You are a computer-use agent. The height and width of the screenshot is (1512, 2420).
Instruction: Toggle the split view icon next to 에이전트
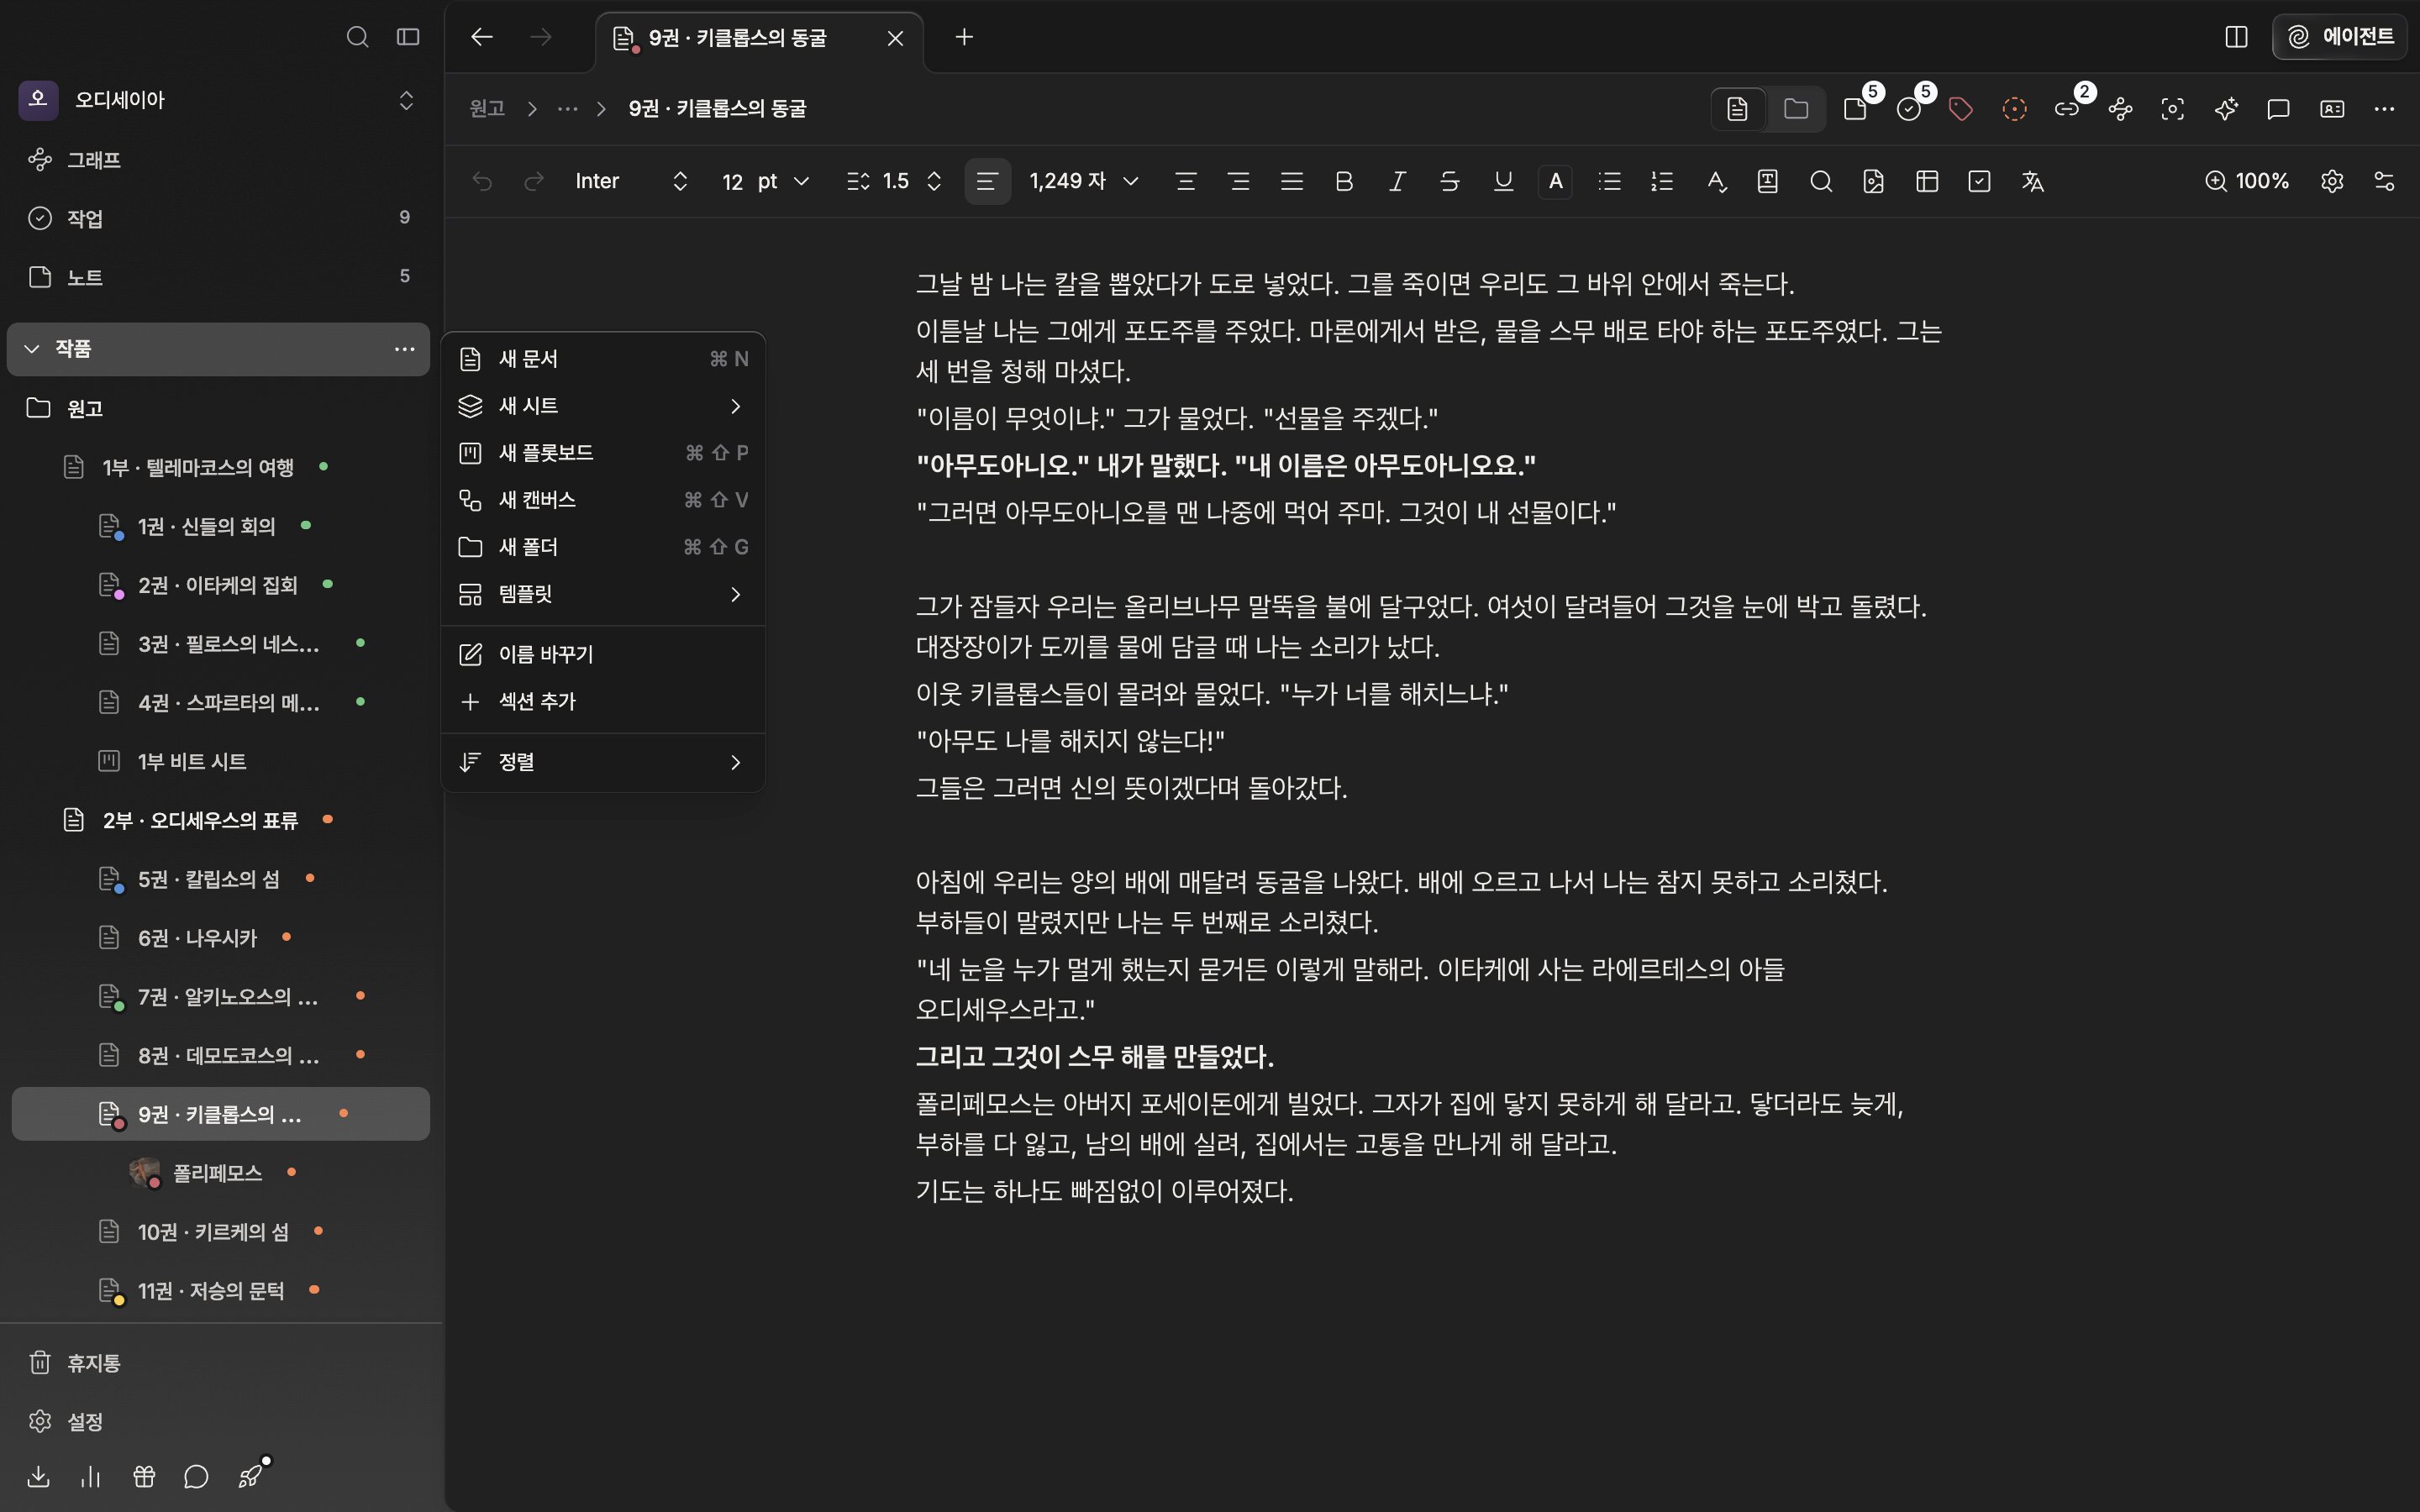pyautogui.click(x=2237, y=37)
